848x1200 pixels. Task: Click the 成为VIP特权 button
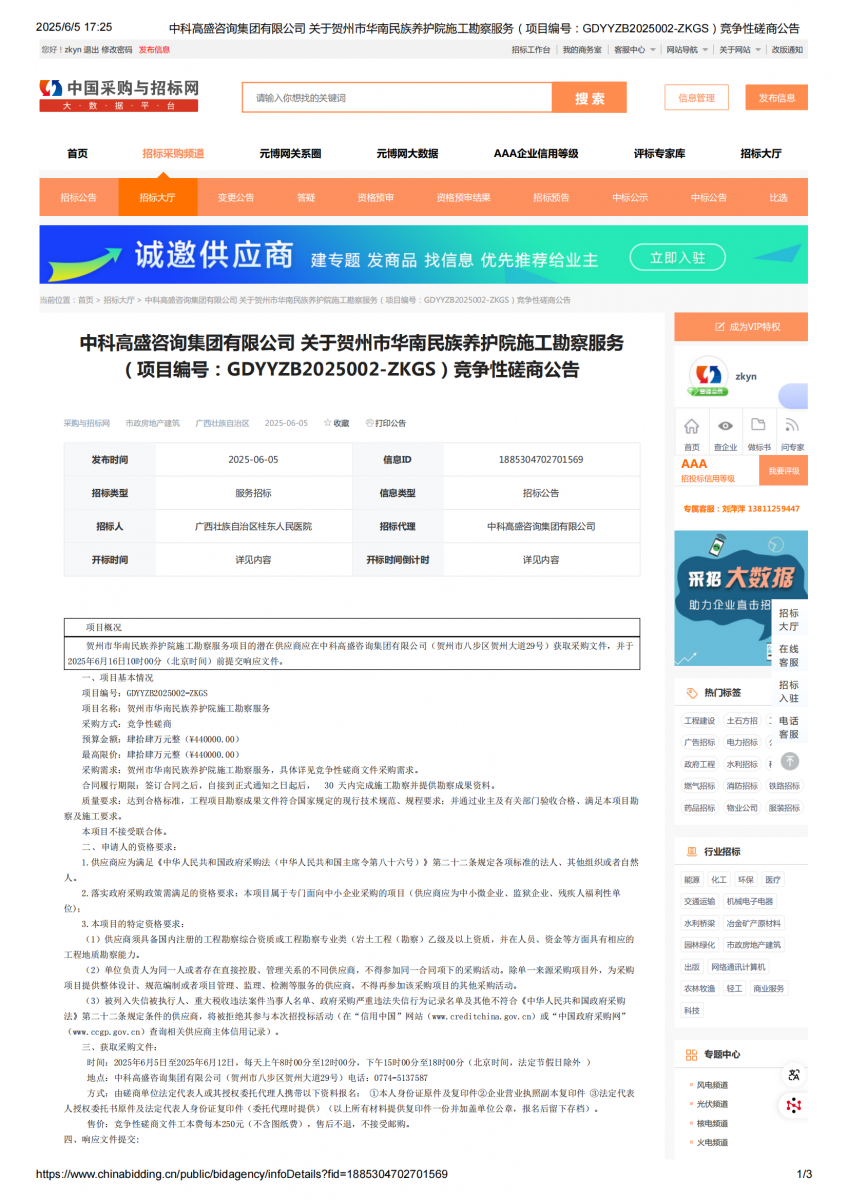tap(741, 327)
